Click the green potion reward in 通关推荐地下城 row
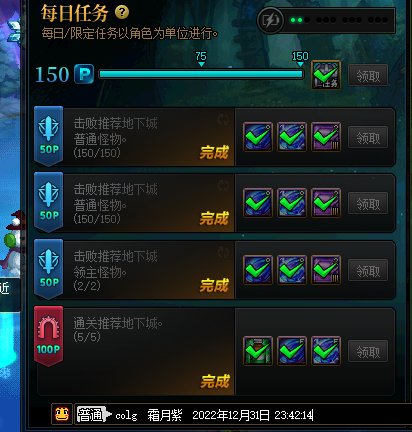The image size is (412, 432). click(258, 351)
